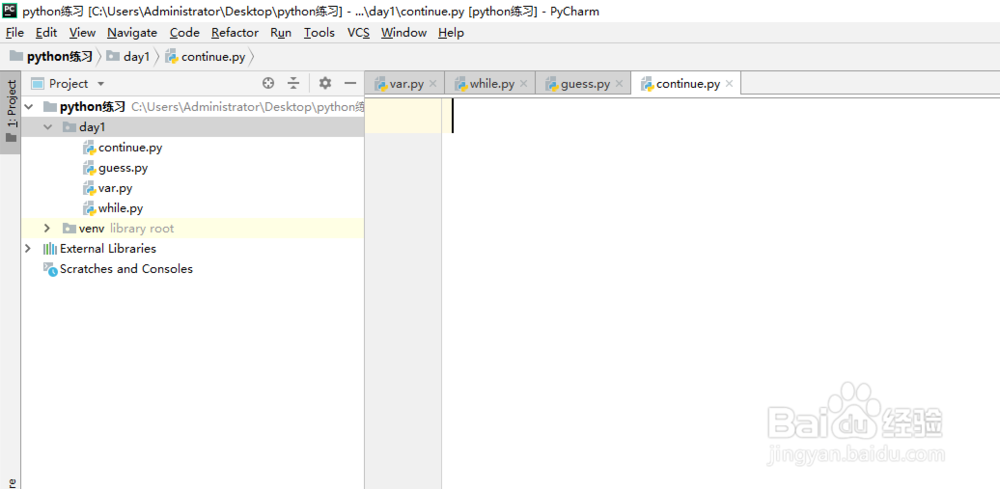Screen dimensions: 1000x489
Task: Hide the Project panel with minus icon
Action: pos(350,83)
